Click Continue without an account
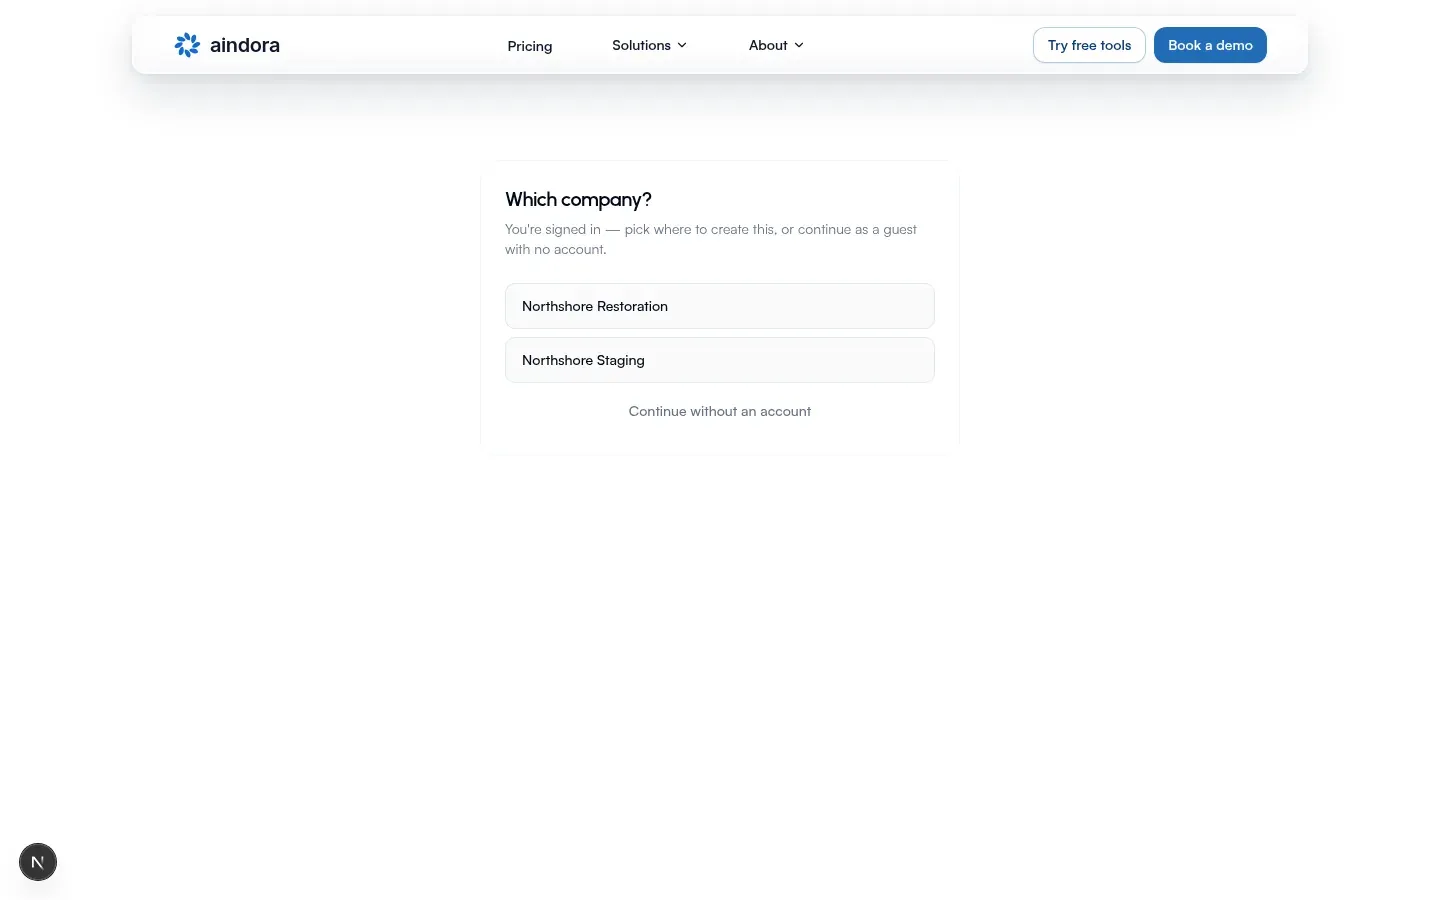The image size is (1440, 900). 720,411
